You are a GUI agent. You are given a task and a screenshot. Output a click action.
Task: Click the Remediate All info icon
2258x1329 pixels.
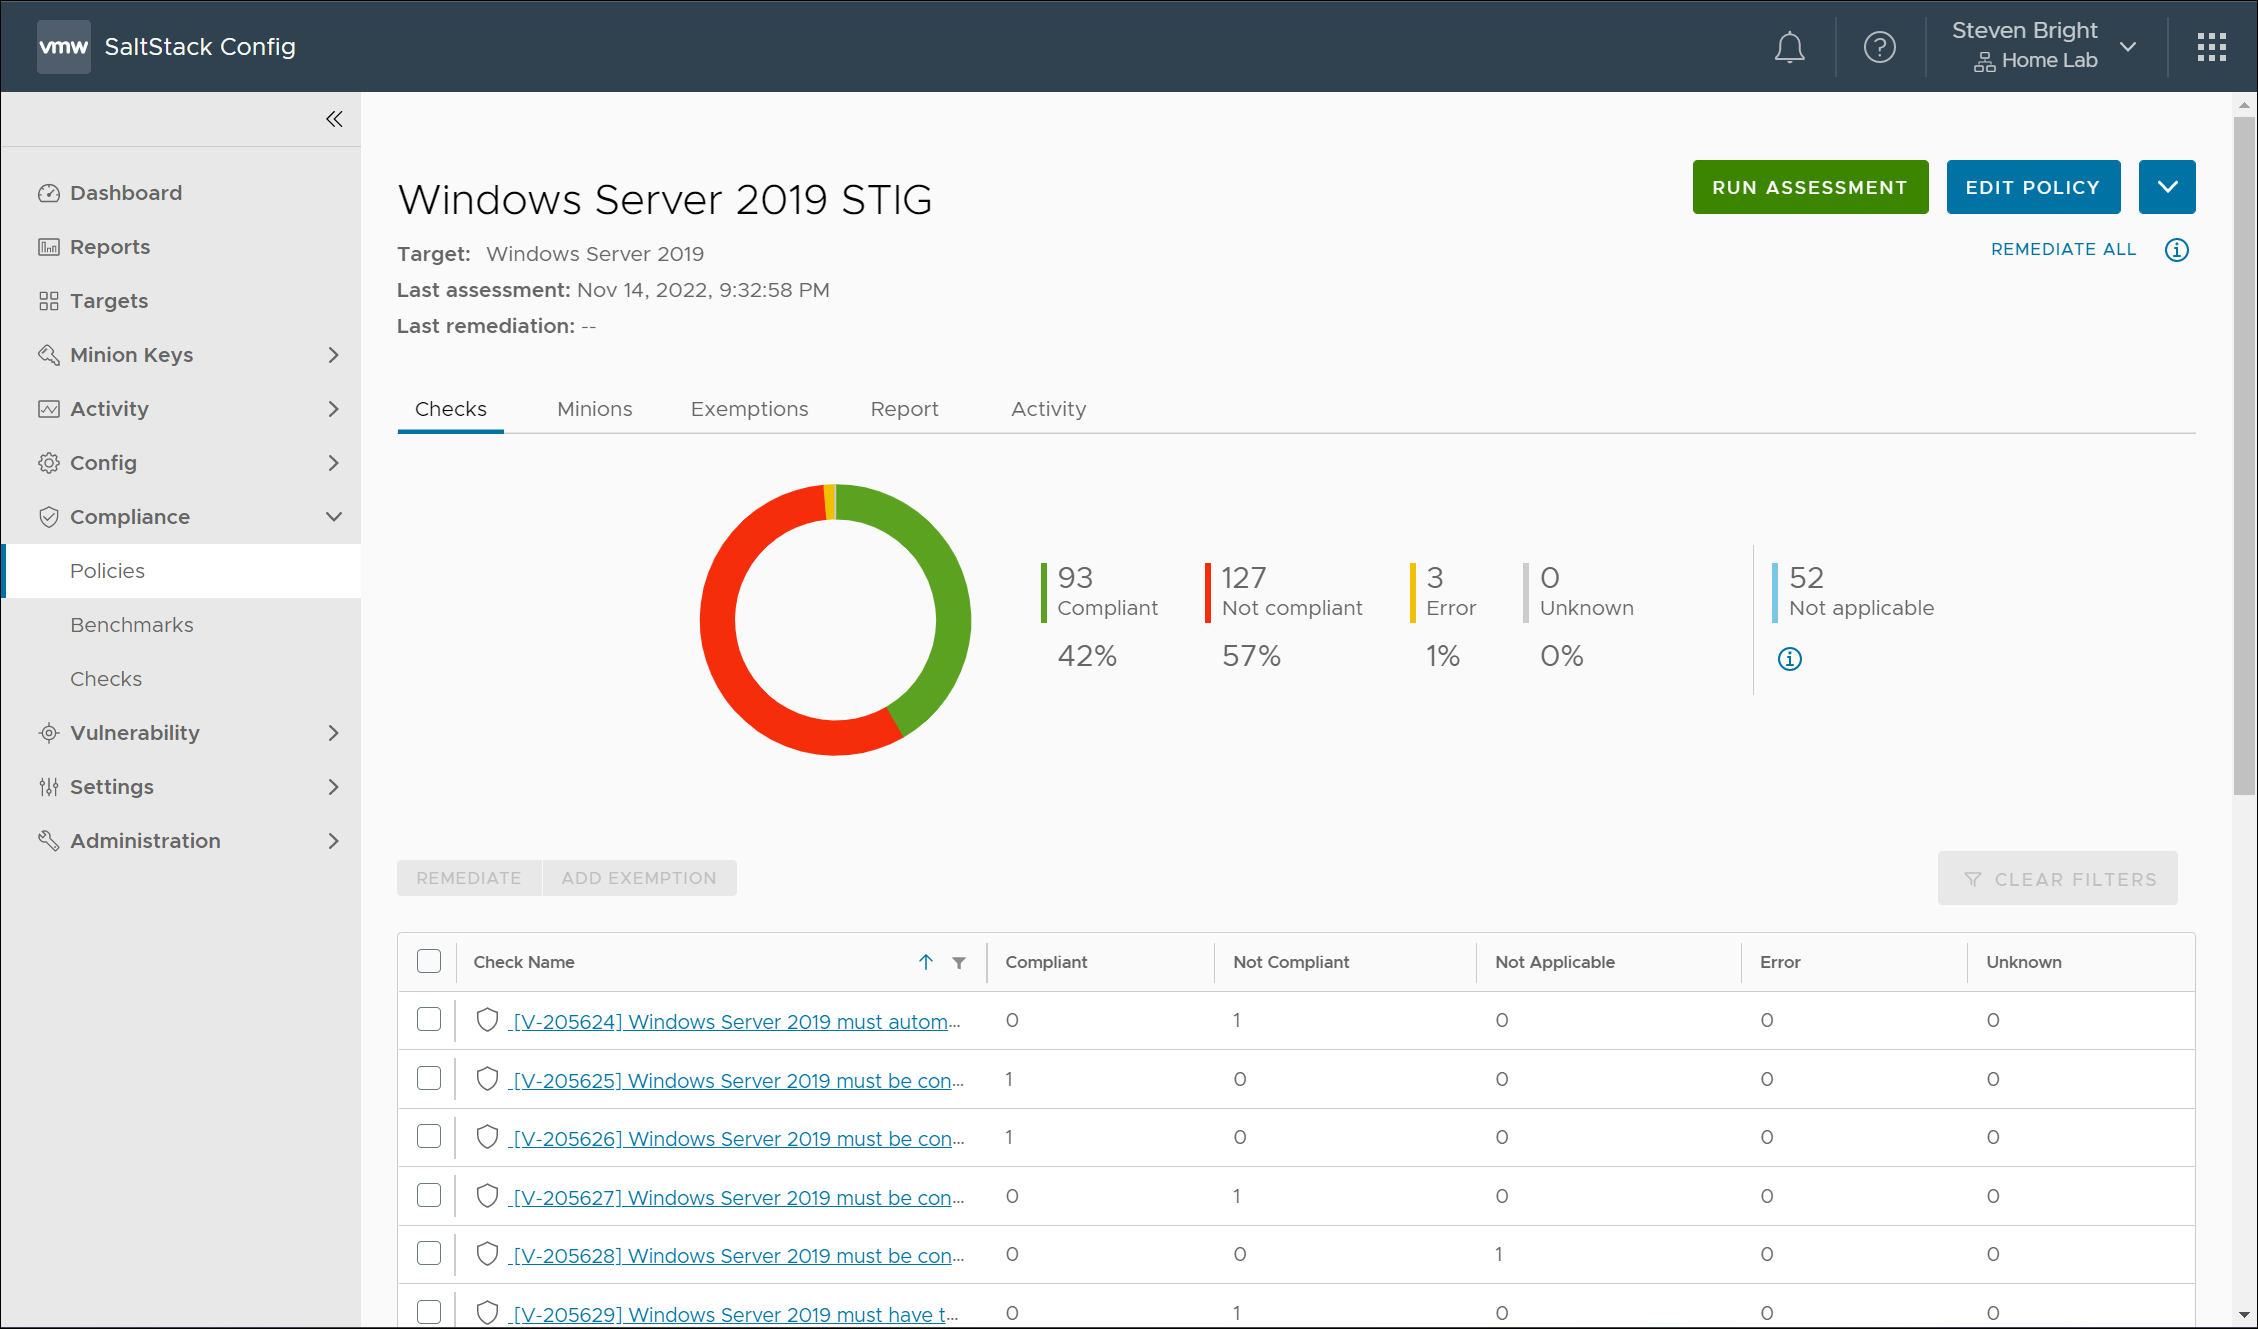pos(2176,250)
